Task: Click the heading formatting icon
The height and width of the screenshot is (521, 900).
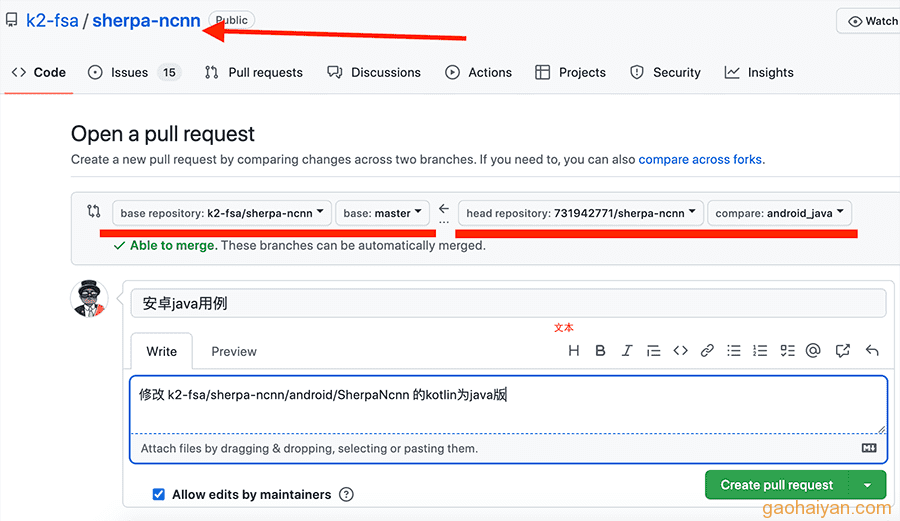Action: click(x=573, y=351)
